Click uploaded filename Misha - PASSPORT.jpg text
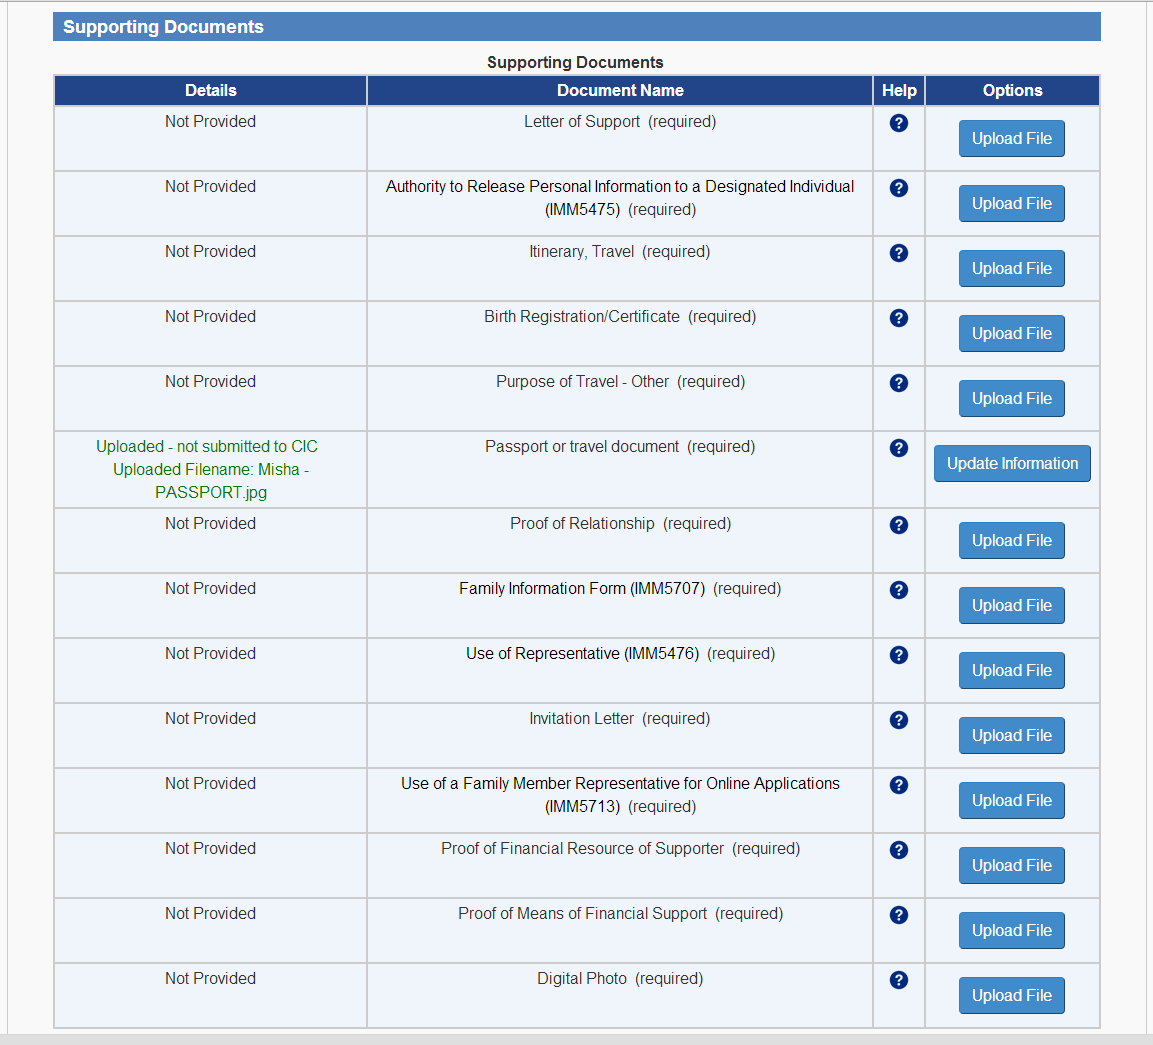1153x1045 pixels. point(211,481)
